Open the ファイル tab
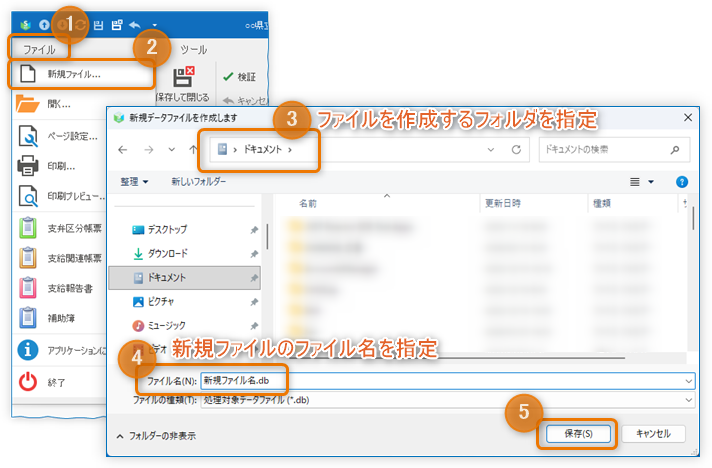This screenshot has width=712, height=468. click(39, 49)
